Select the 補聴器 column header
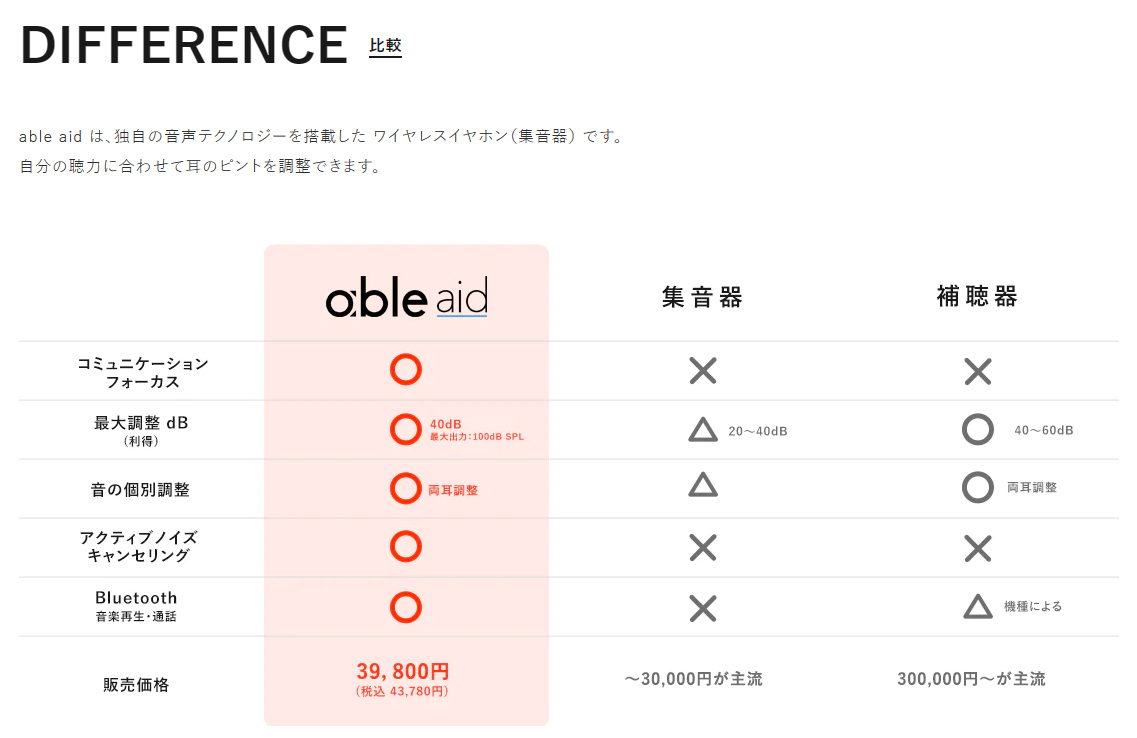The width and height of the screenshot is (1137, 738). point(977,297)
